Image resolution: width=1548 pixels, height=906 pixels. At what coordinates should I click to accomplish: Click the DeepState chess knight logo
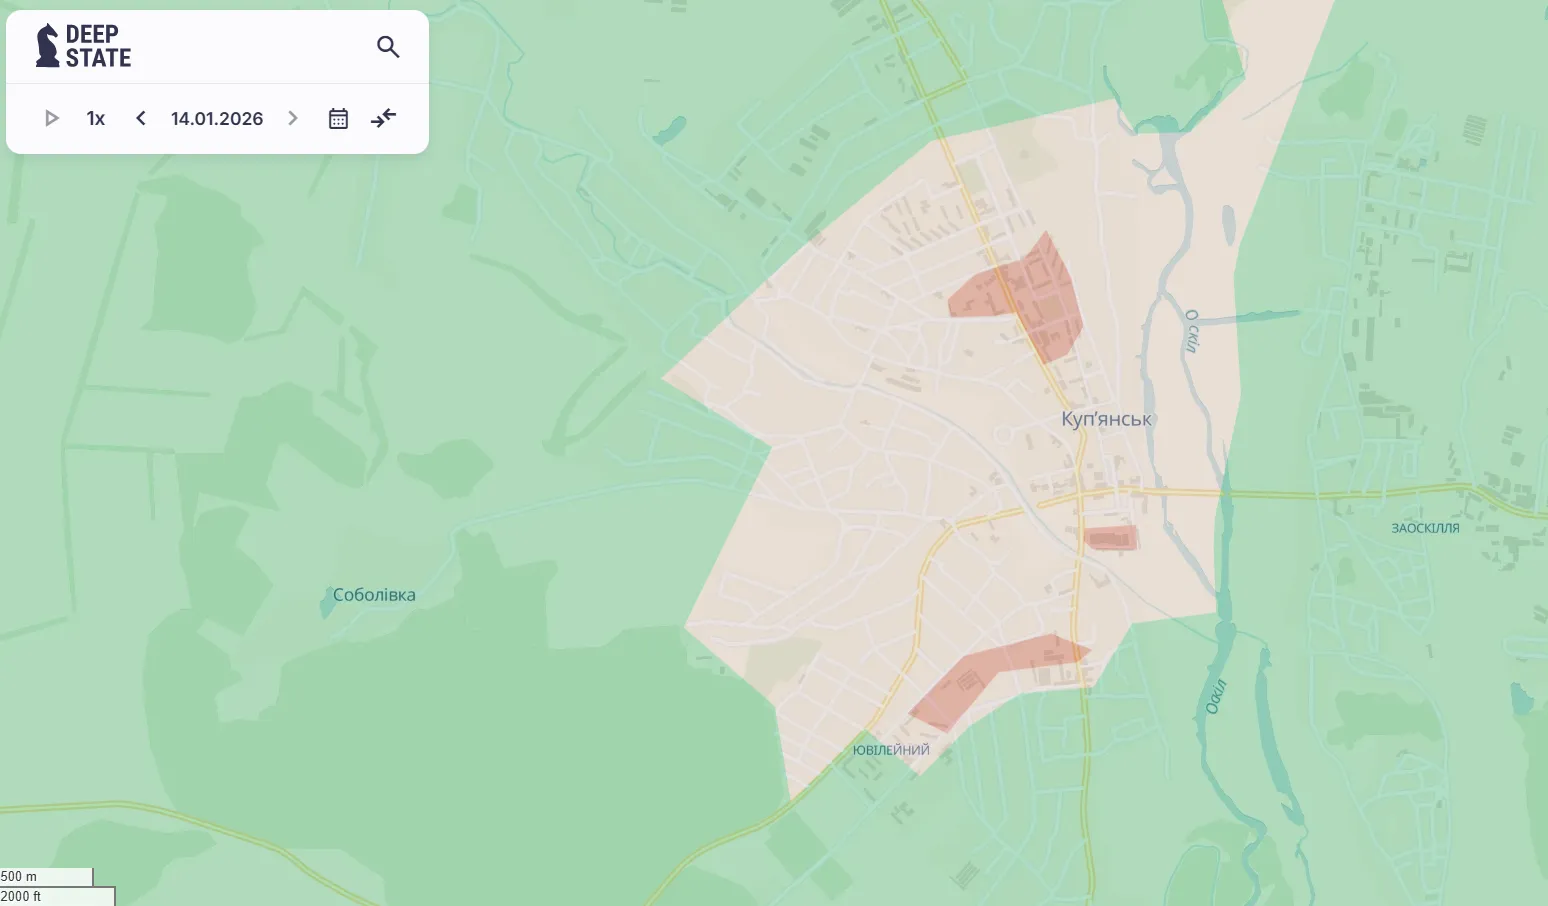pos(47,46)
